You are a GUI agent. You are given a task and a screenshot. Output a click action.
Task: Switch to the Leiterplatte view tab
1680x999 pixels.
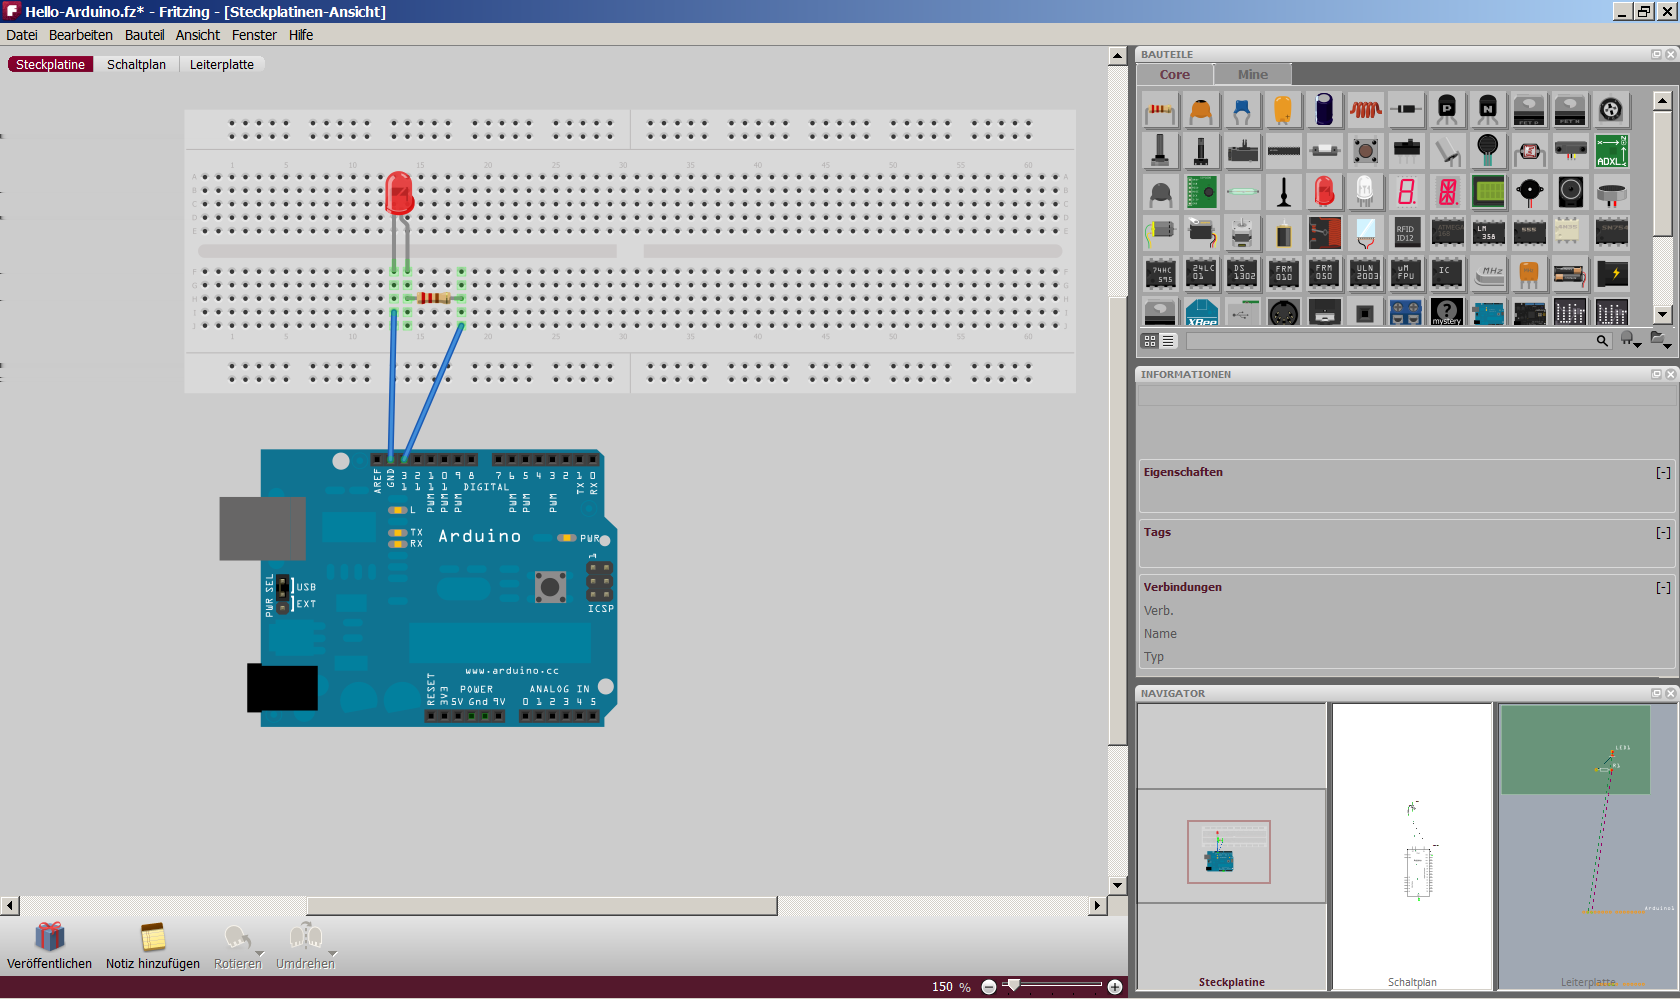[222, 64]
